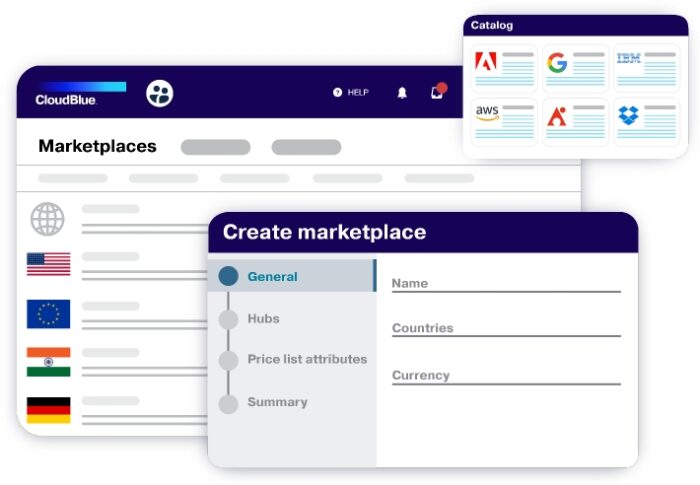Click the Countries input field
This screenshot has width=700, height=485.
pyautogui.click(x=506, y=328)
